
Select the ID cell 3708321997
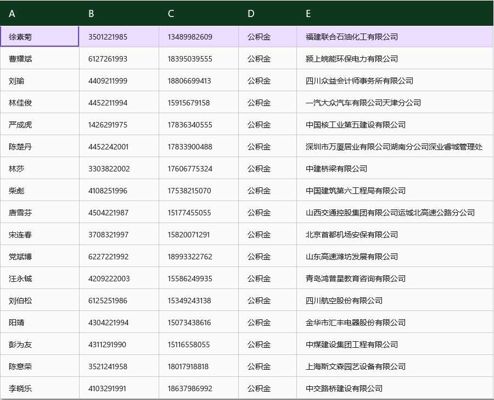[119, 235]
